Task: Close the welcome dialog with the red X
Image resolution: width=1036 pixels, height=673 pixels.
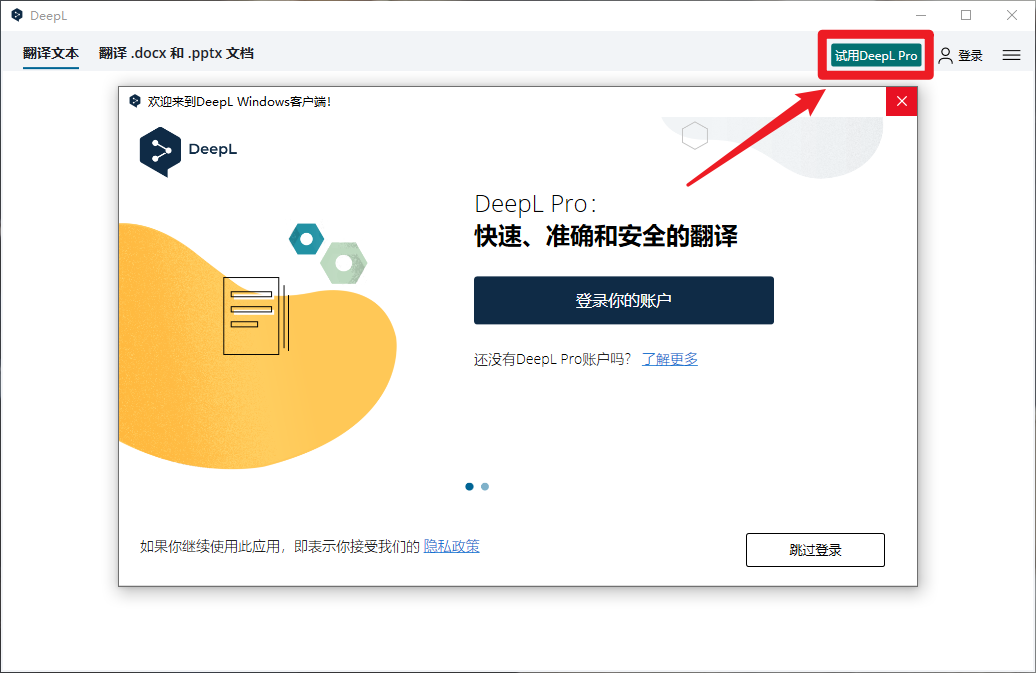Action: pyautogui.click(x=901, y=101)
